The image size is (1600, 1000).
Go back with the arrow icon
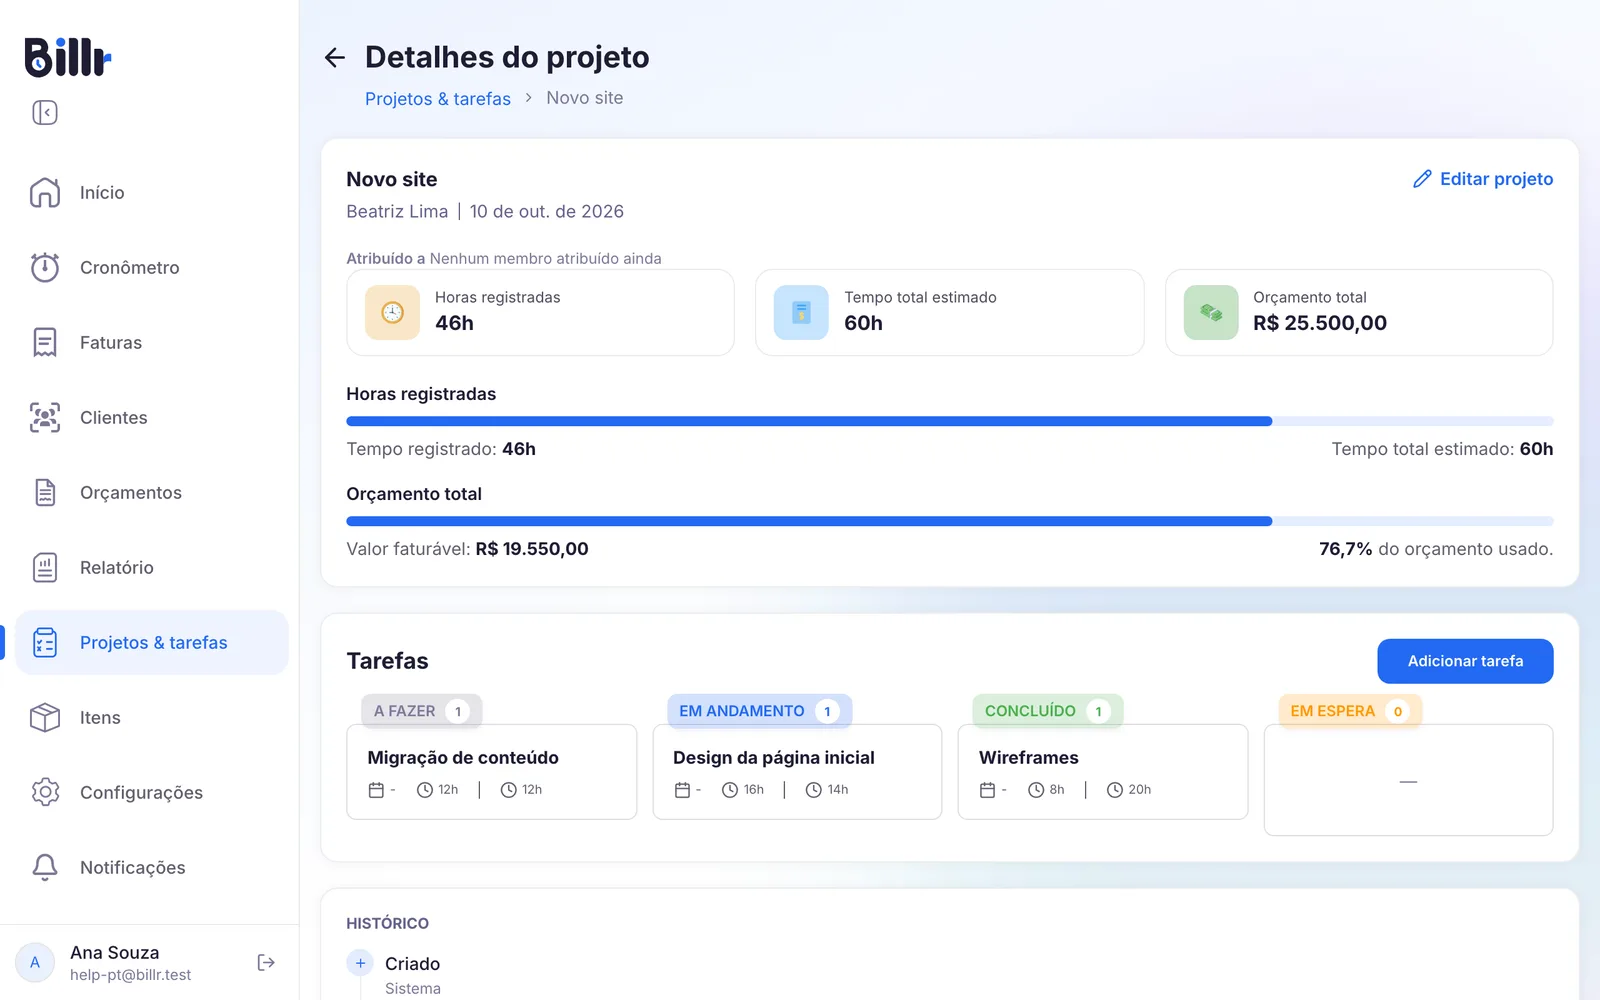(335, 58)
